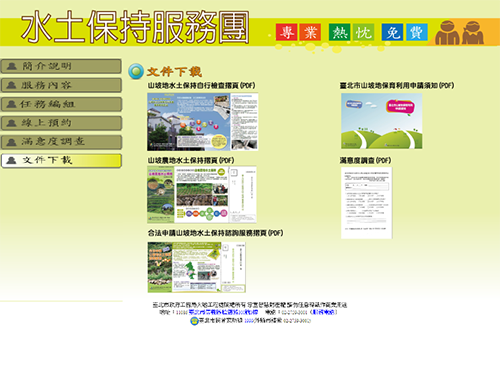
Task: Click the person icon on 簡介說明 button
Action: 12,66
